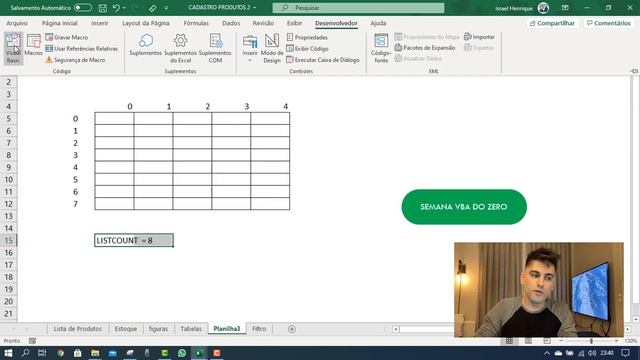Open the notification center icon
640x360 pixels.
point(626,353)
